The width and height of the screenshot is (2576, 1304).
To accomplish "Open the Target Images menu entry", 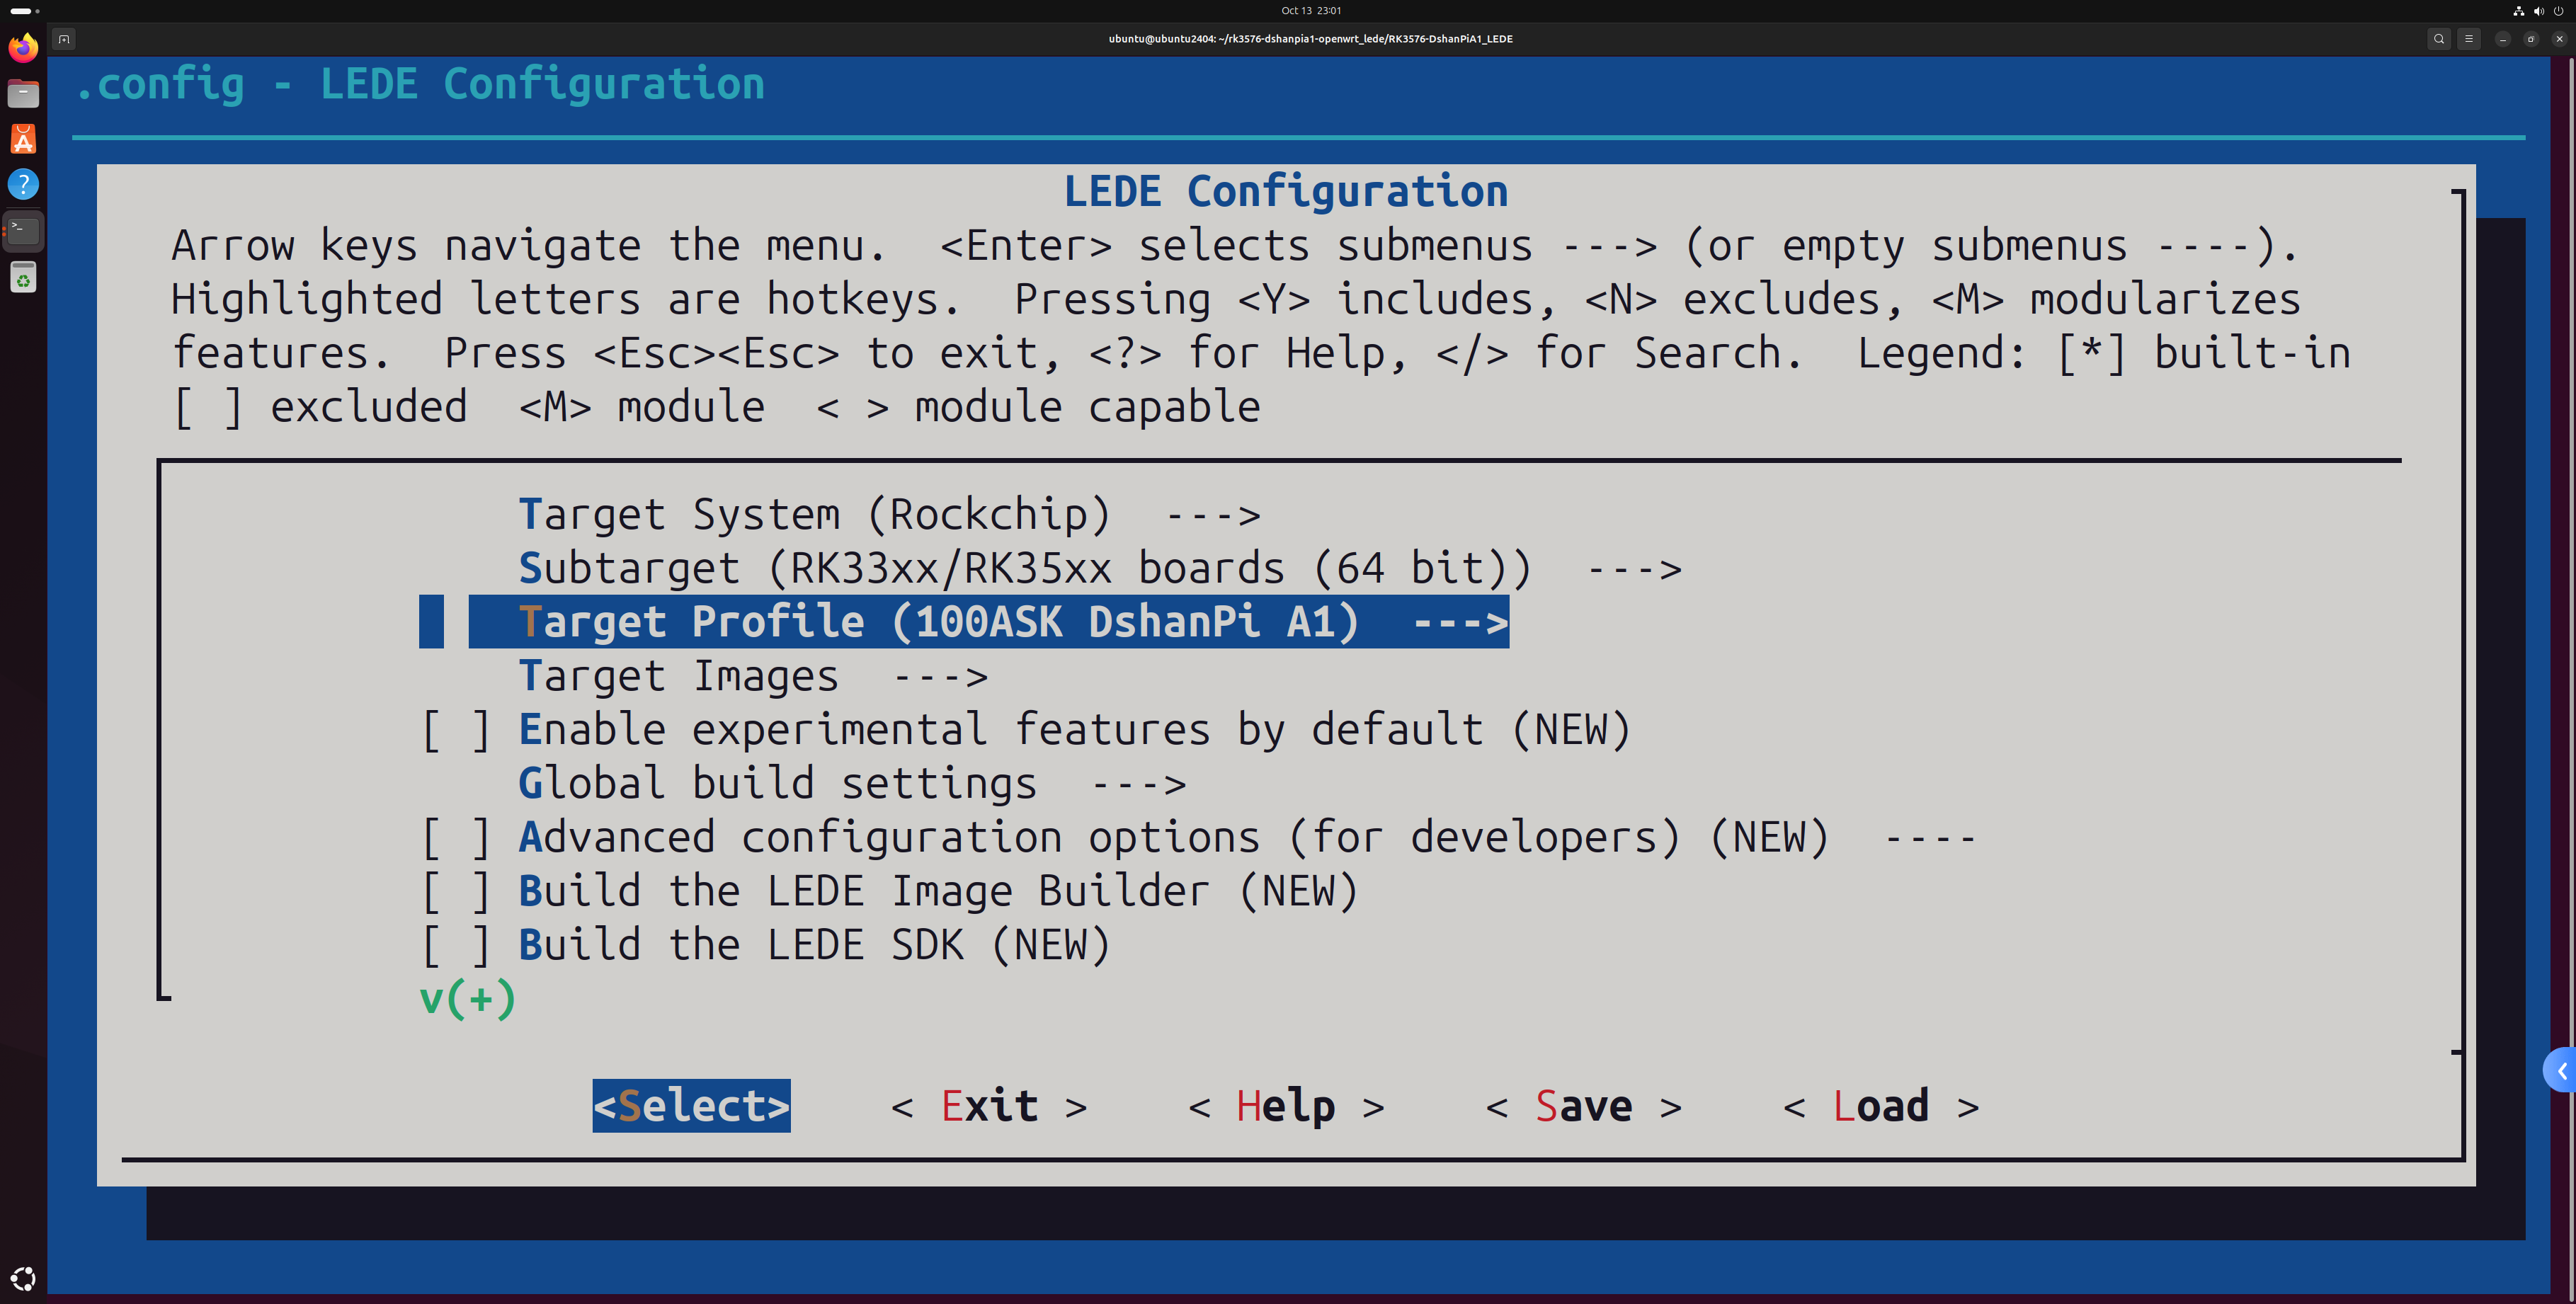I will [x=752, y=677].
